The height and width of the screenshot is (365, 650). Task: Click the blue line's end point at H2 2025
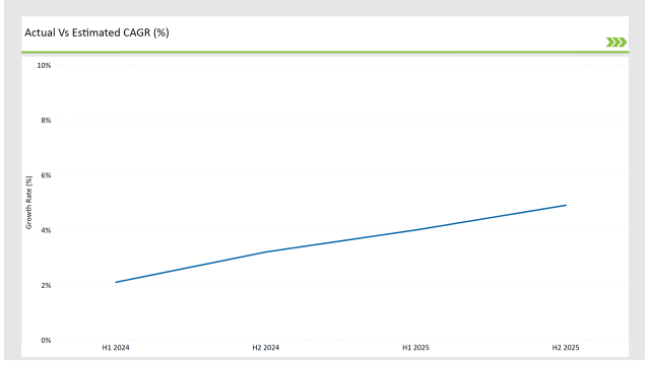[x=565, y=205]
